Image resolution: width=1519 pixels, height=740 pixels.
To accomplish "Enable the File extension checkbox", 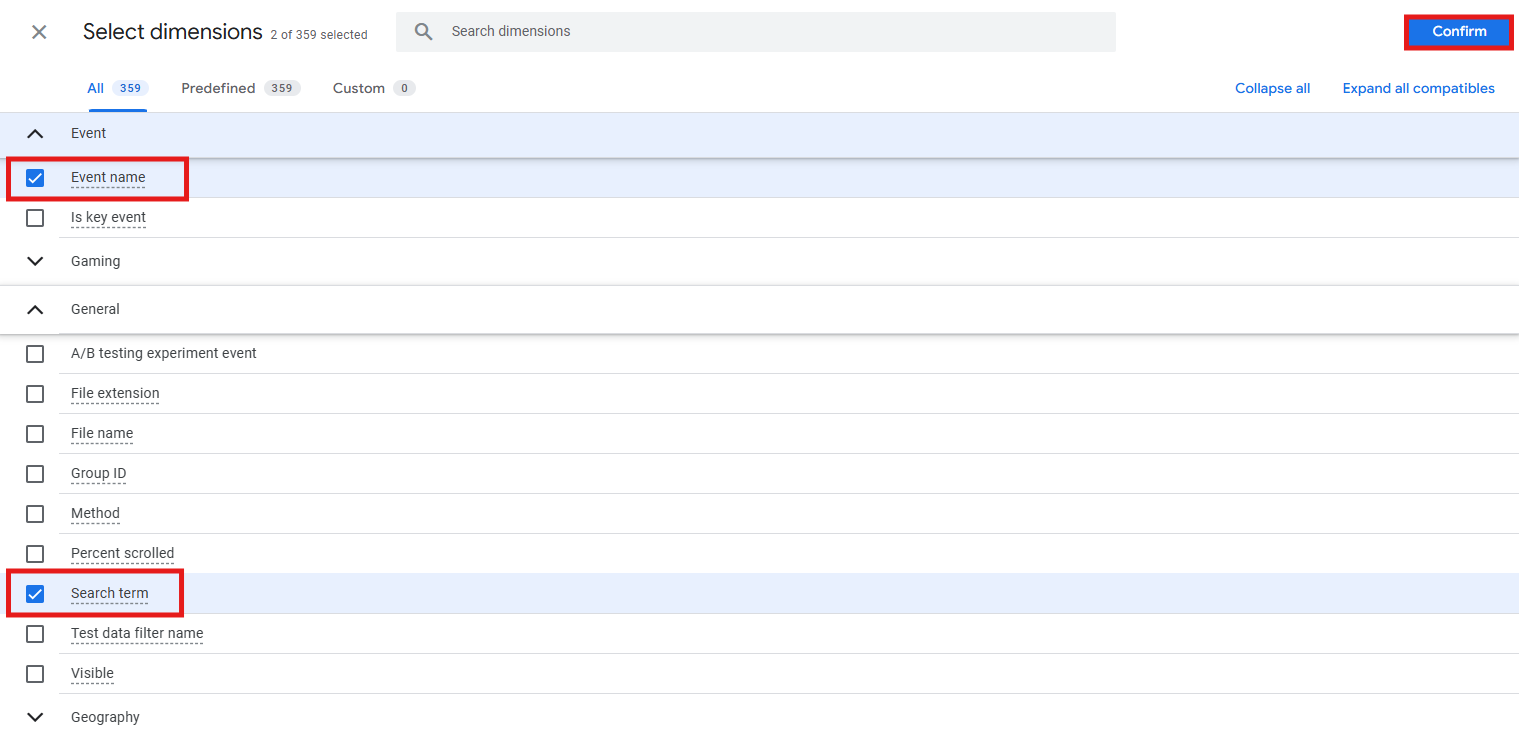I will point(35,394).
